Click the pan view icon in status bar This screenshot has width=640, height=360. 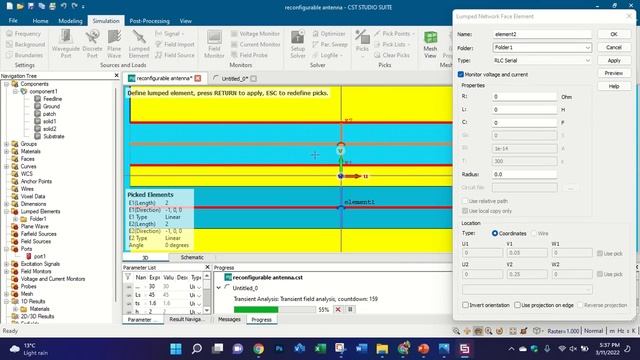pyautogui.click(x=467, y=331)
